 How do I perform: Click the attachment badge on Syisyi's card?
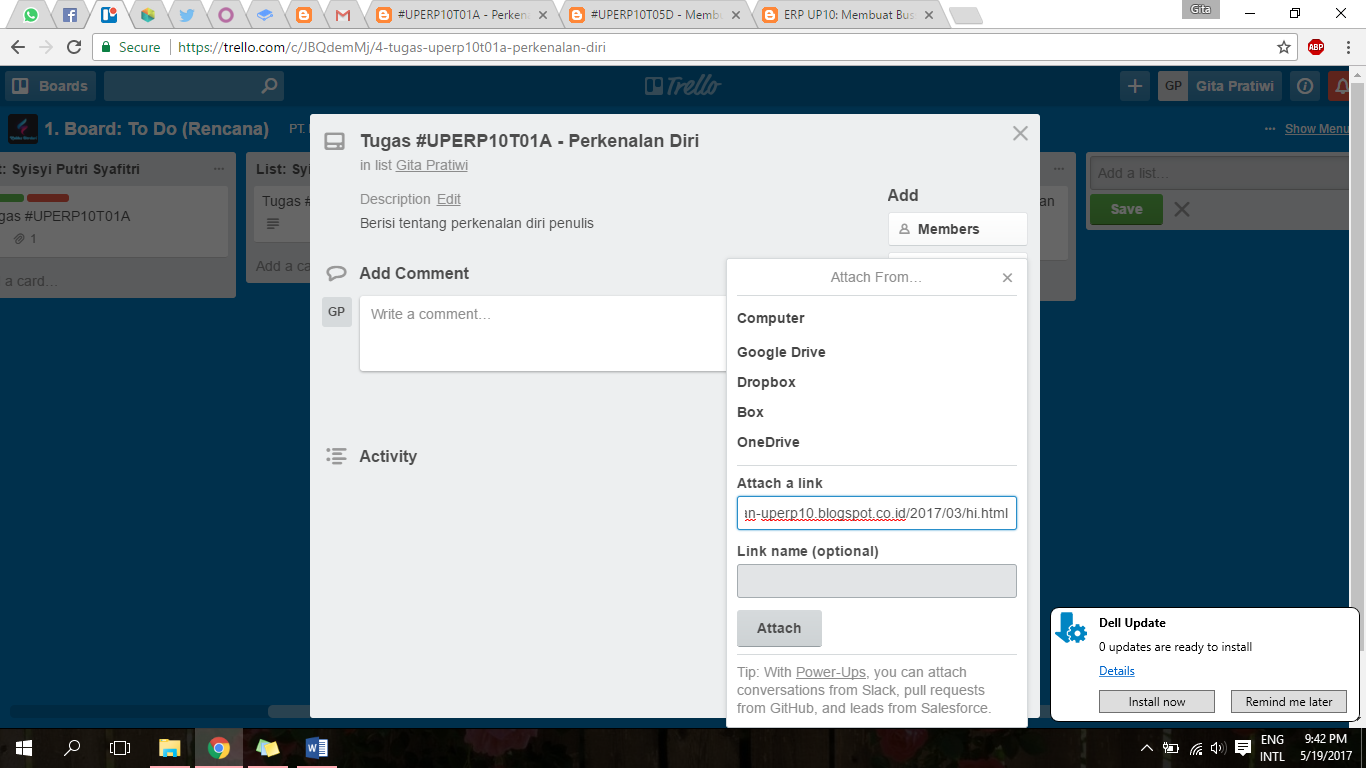[x=26, y=239]
